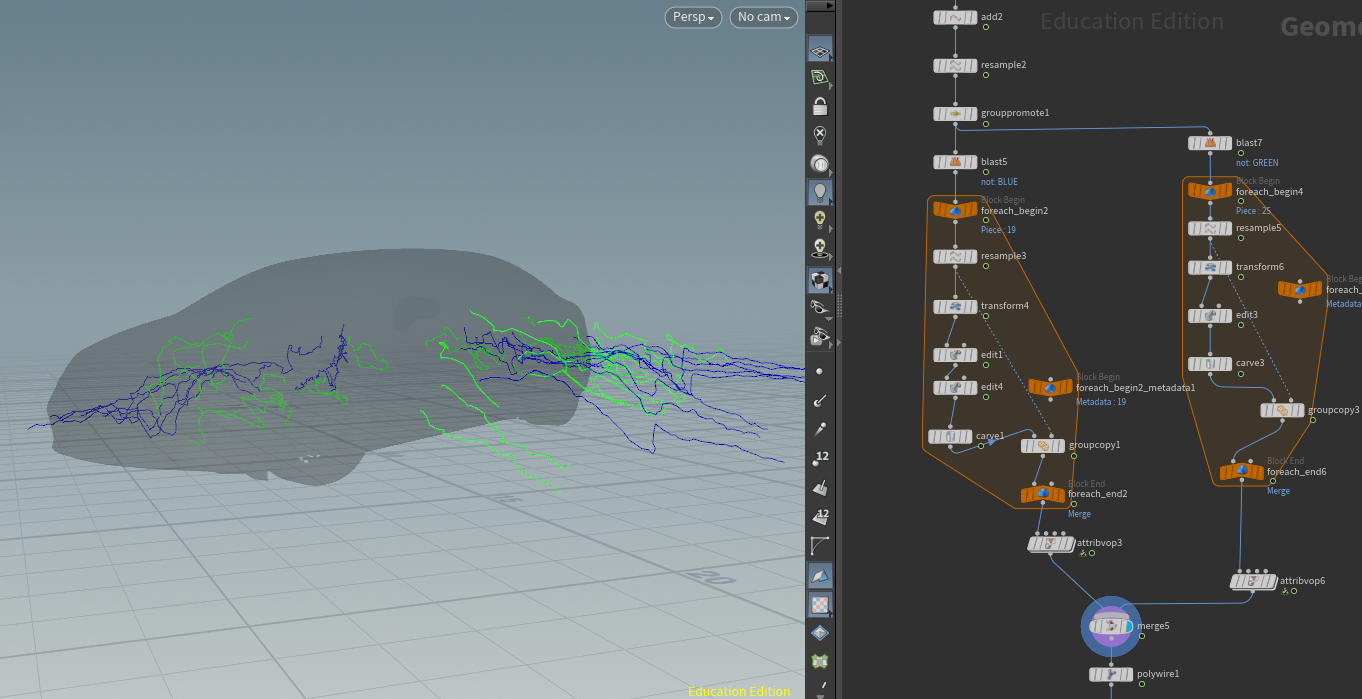The width and height of the screenshot is (1362, 699).
Task: Select the polywire1 node
Action: click(1111, 675)
